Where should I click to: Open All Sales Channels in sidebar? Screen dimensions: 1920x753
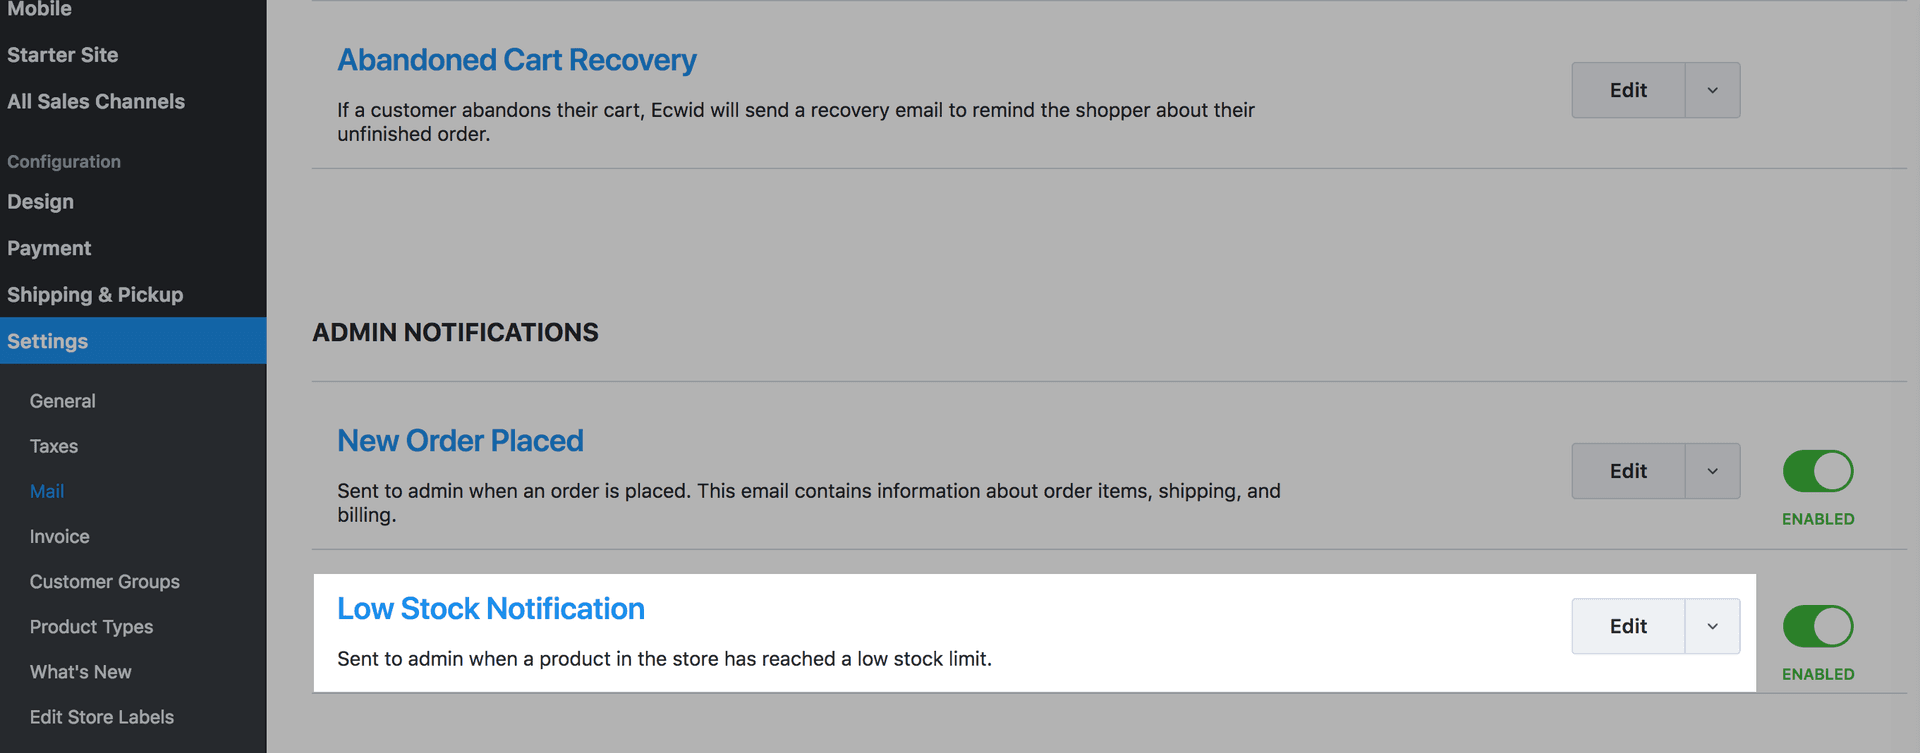96,102
